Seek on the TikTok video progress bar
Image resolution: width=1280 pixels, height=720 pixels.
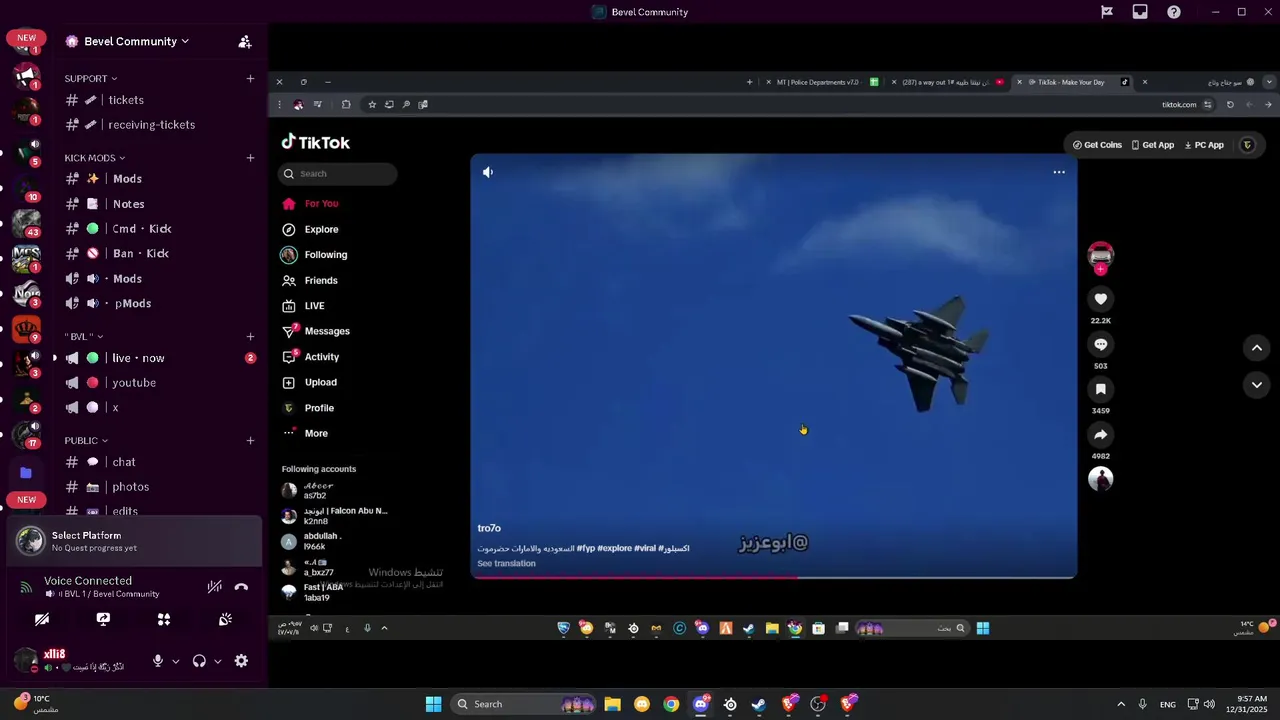(774, 577)
